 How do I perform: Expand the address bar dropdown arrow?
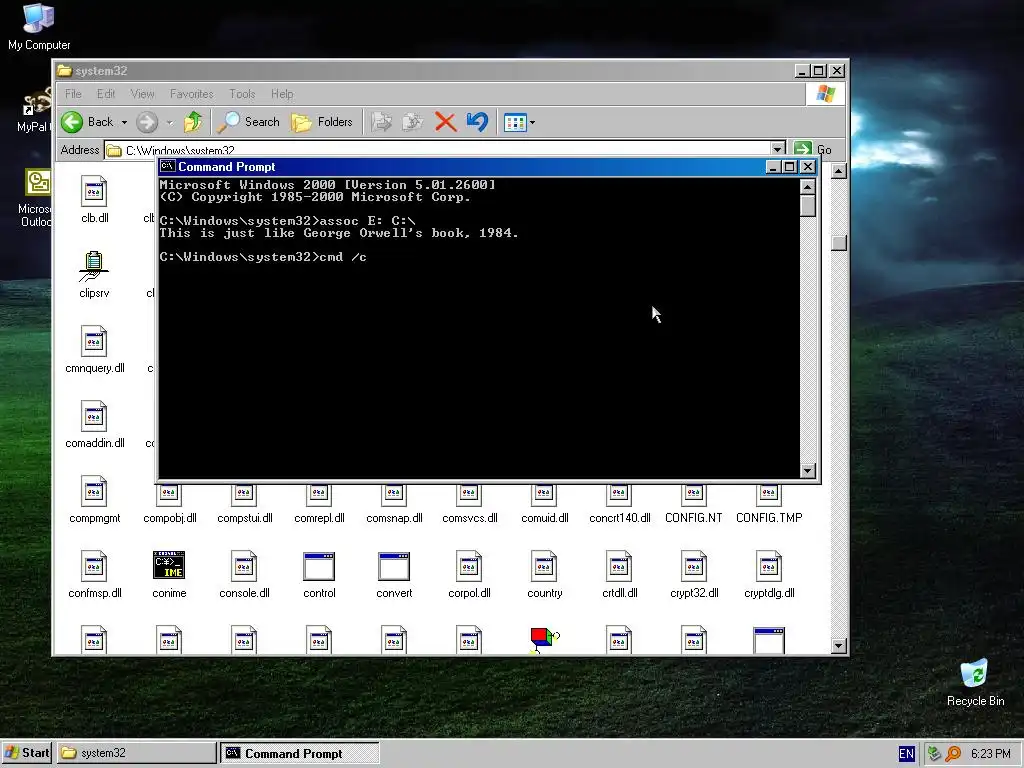tap(777, 150)
